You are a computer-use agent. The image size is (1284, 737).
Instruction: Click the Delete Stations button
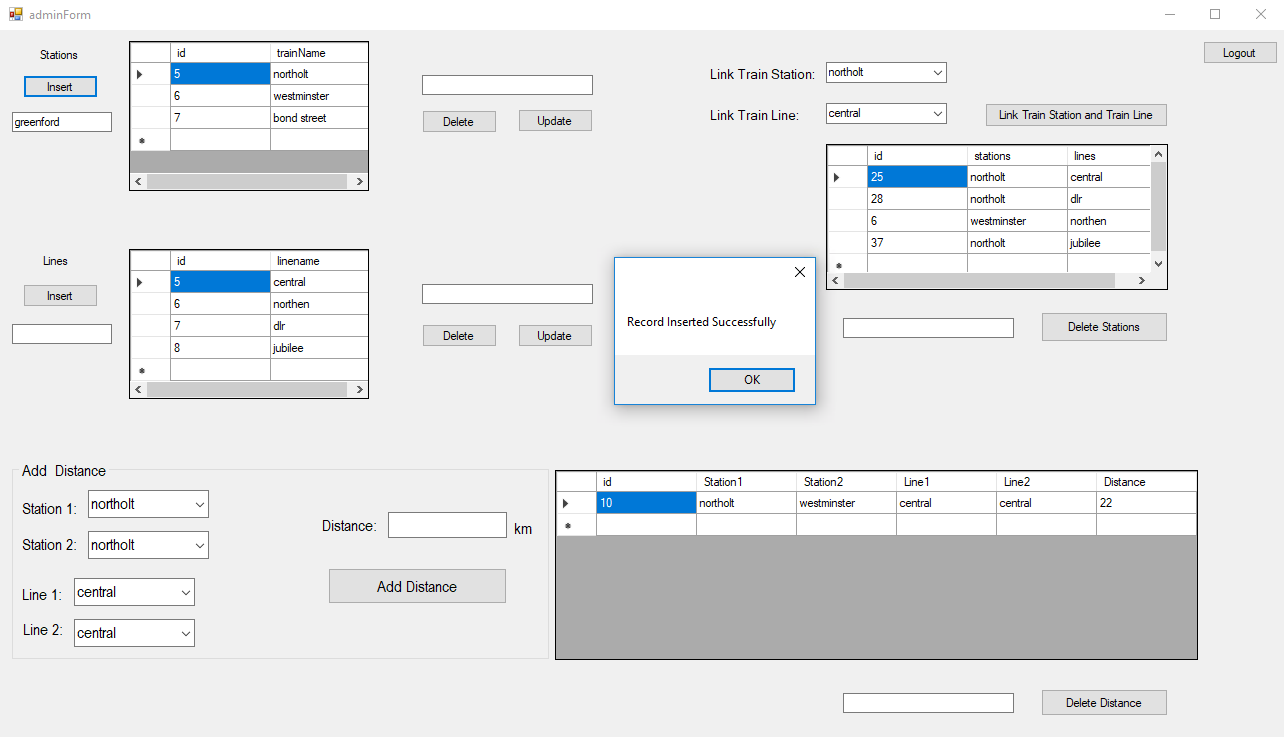(x=1103, y=327)
